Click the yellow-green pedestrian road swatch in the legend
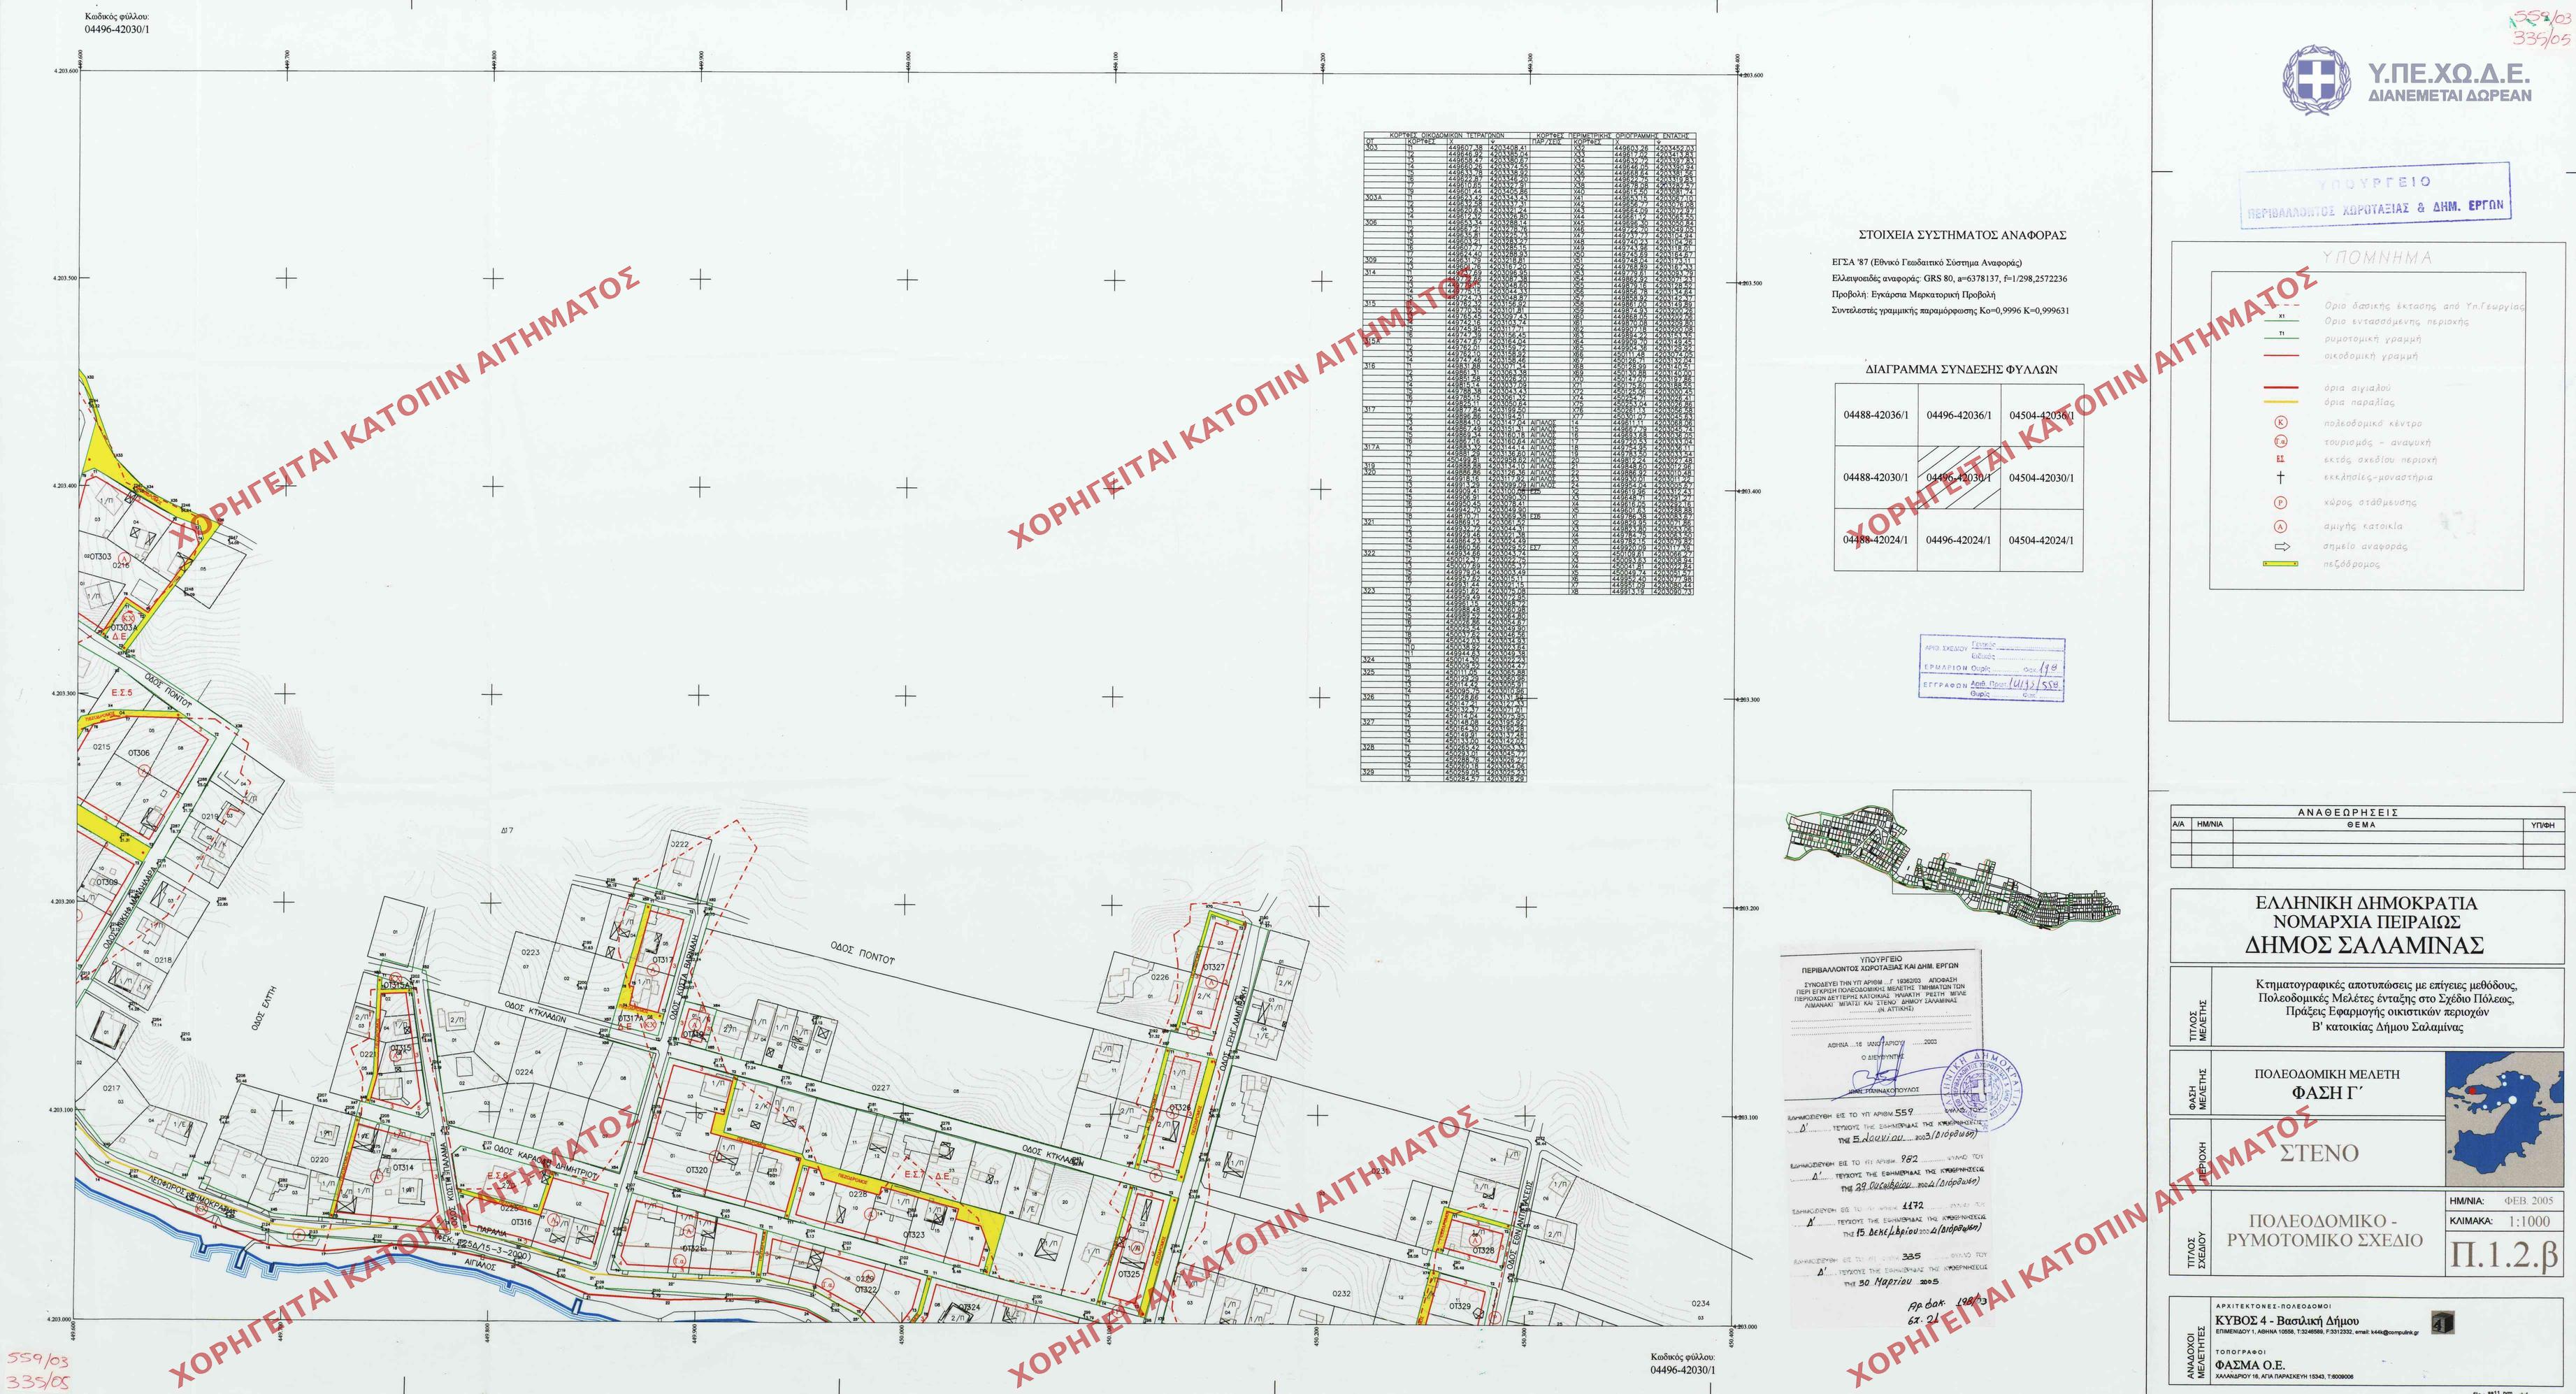Screen dimensions: 2576x1394 tap(2280, 564)
